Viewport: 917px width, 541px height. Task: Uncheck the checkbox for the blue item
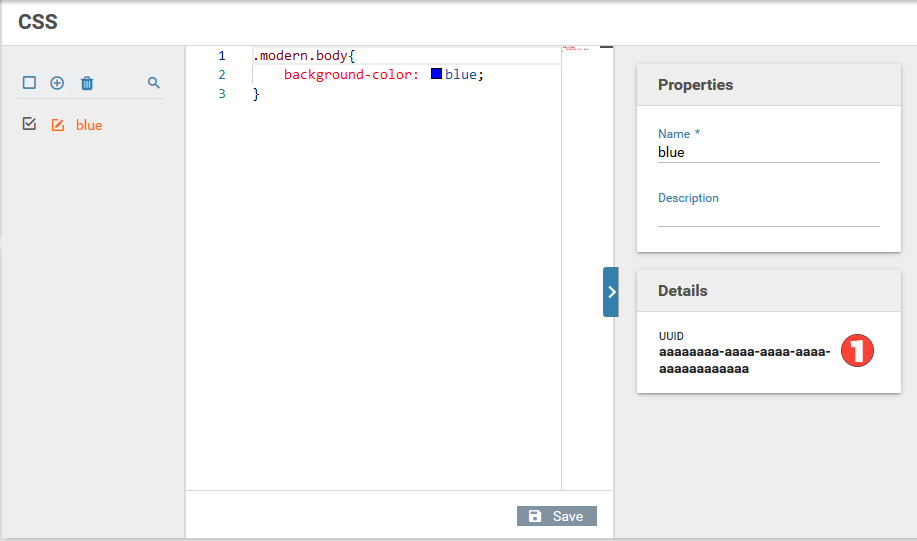click(x=29, y=124)
